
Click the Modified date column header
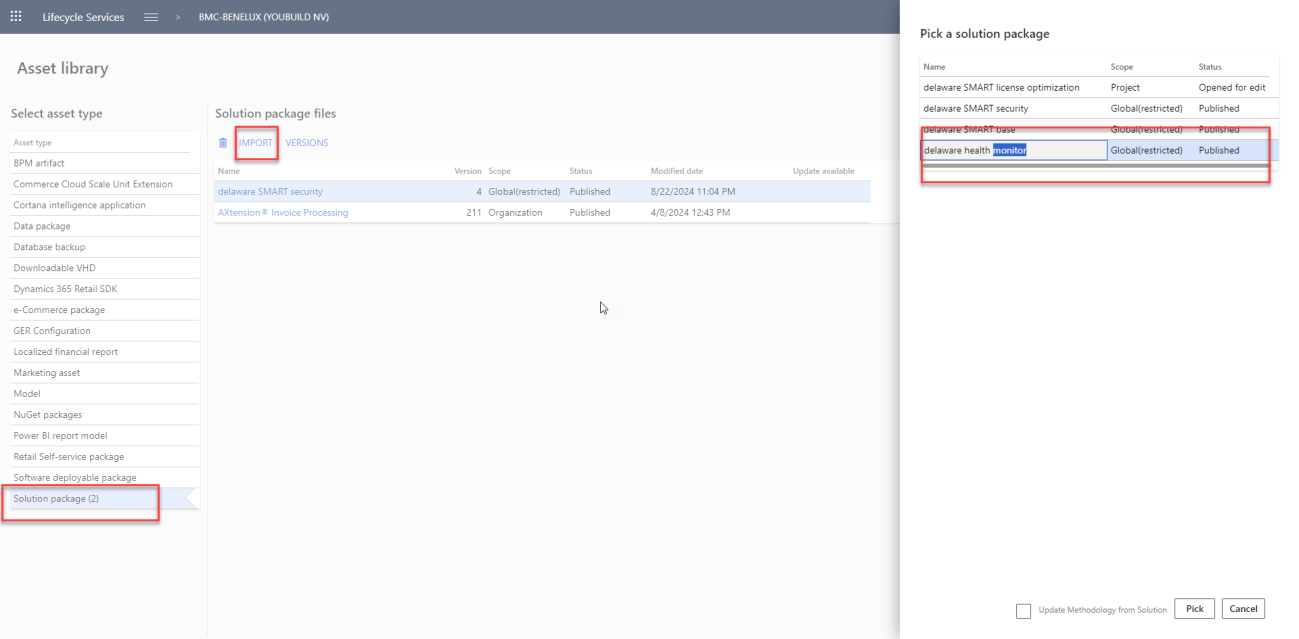pyautogui.click(x=677, y=171)
